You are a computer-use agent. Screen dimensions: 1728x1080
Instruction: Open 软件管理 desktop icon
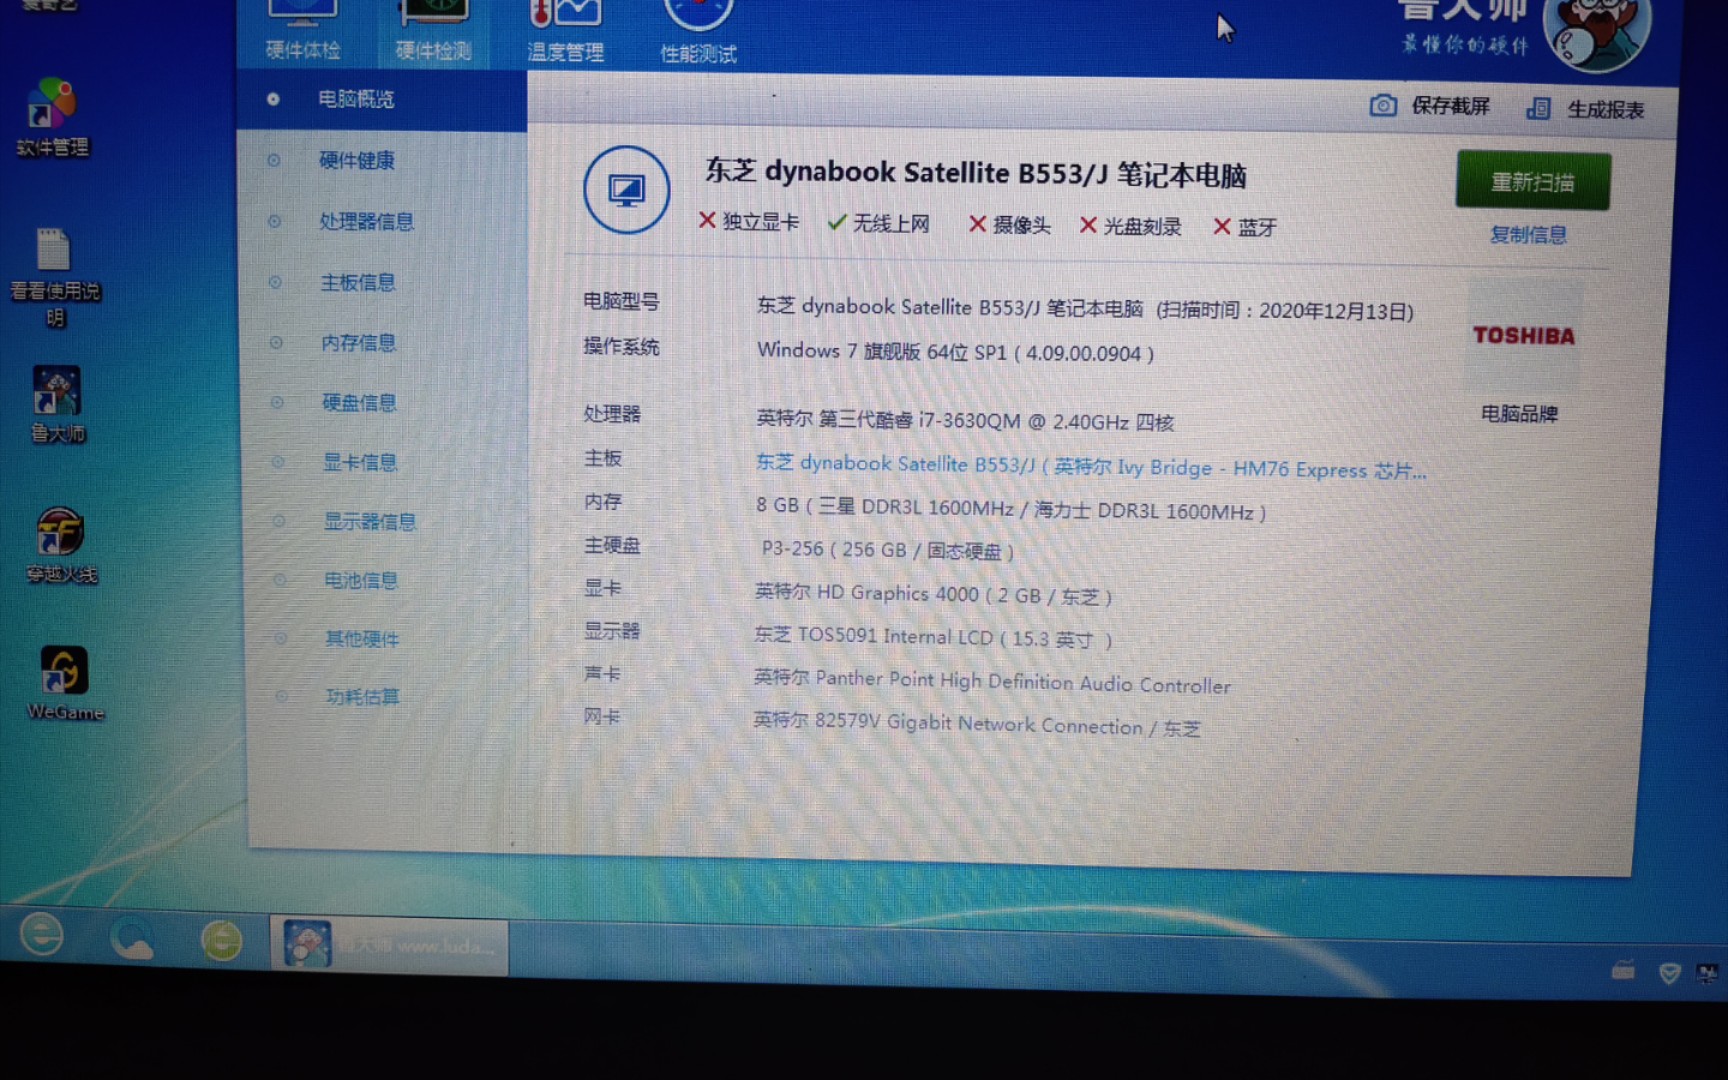click(x=53, y=118)
